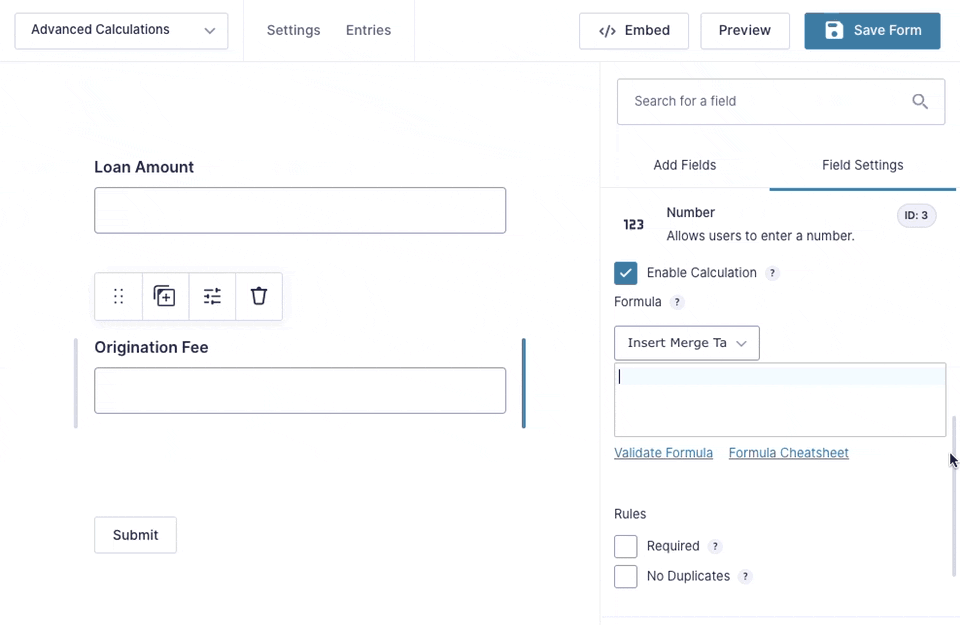
Task: Open the Advanced Calculations form dropdown
Action: [121, 31]
